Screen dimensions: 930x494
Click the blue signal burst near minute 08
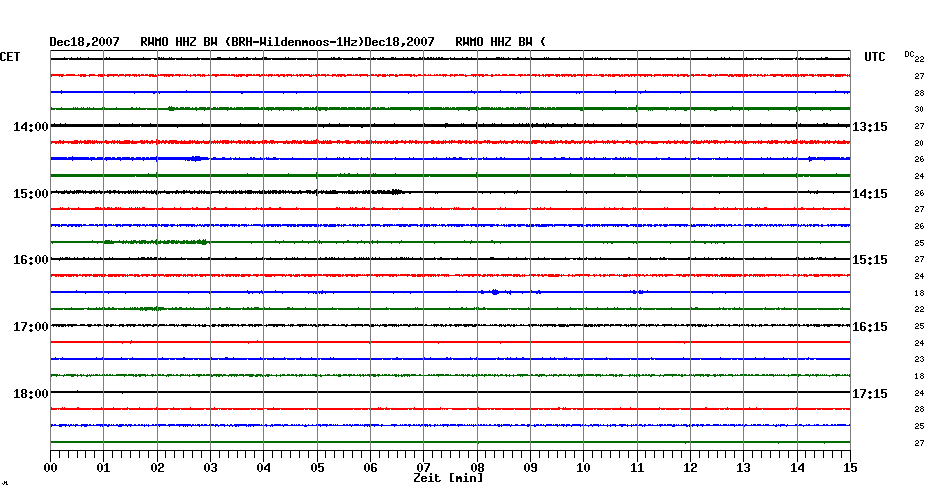click(494, 292)
